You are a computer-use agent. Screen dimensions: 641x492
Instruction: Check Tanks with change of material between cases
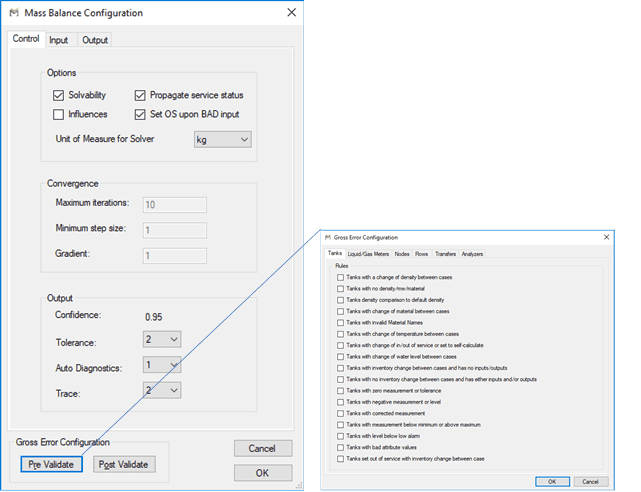[340, 312]
